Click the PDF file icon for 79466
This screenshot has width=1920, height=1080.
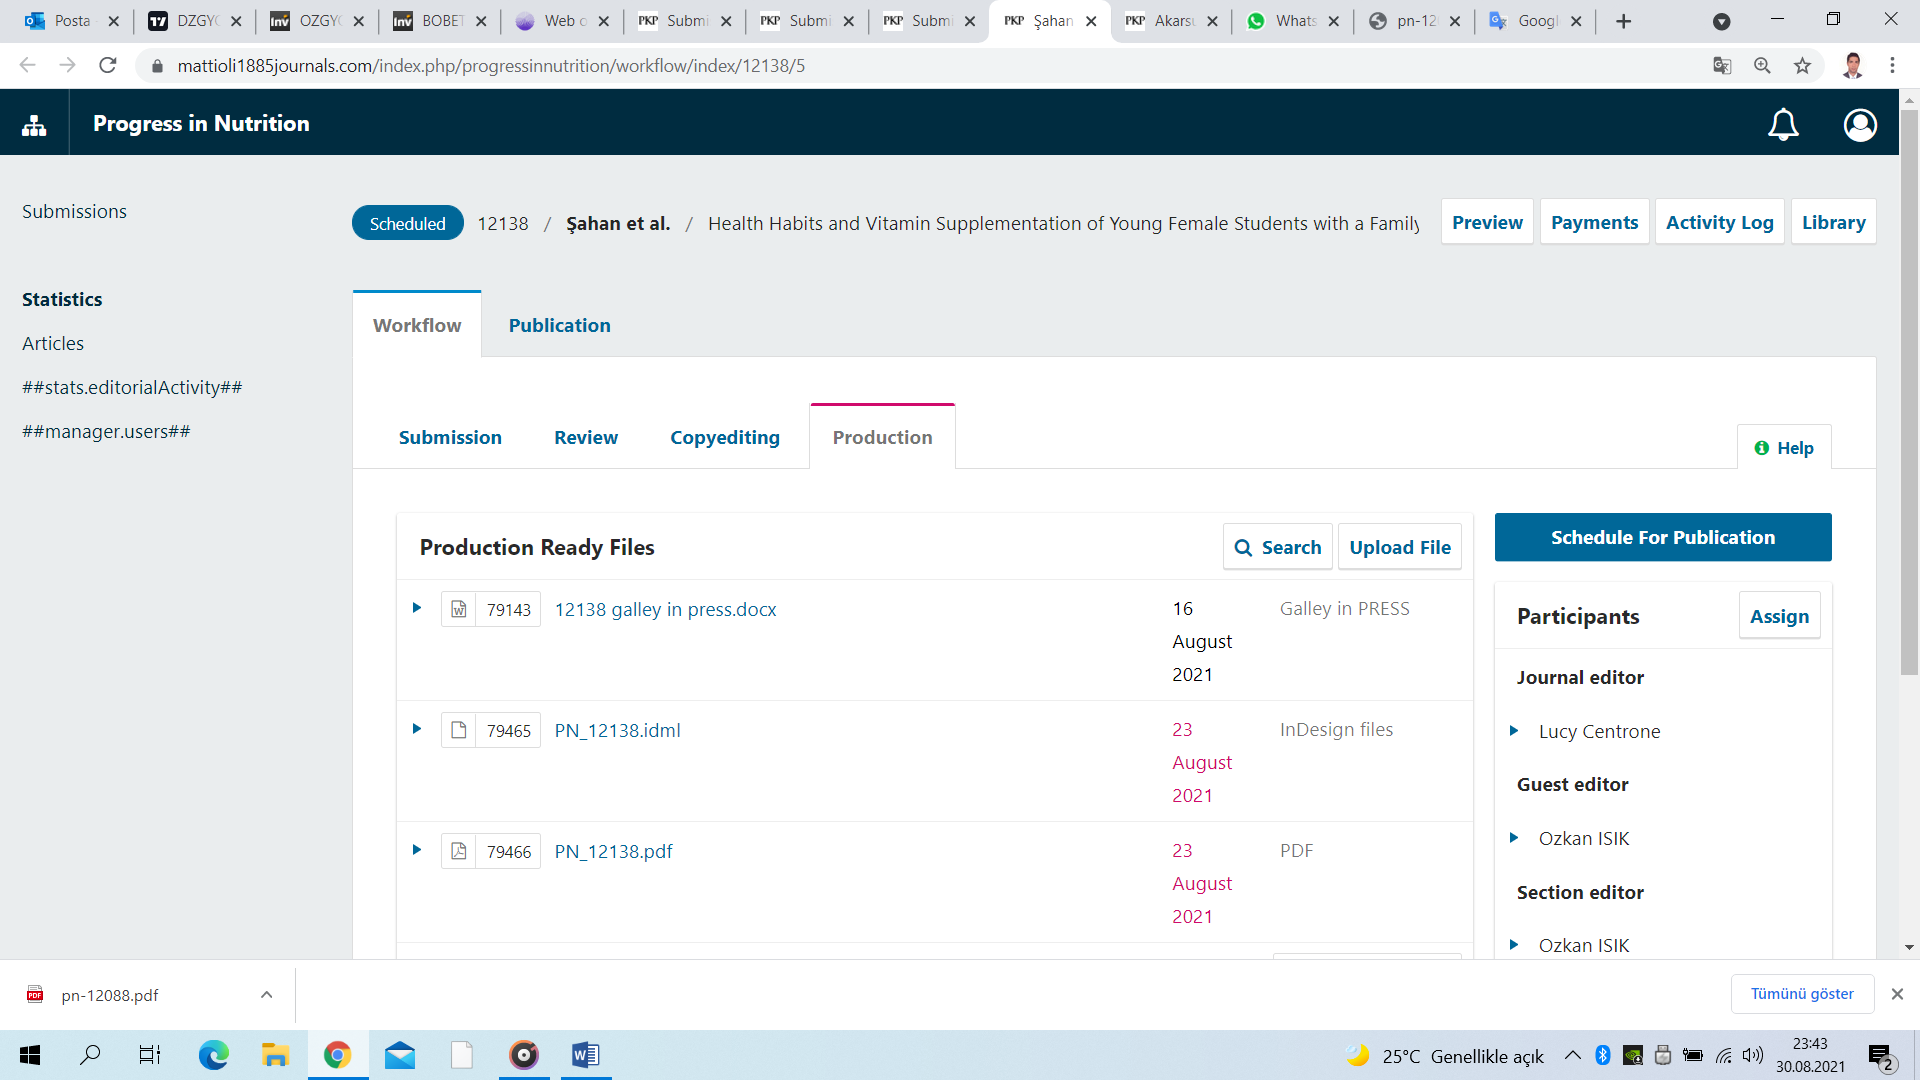point(459,851)
